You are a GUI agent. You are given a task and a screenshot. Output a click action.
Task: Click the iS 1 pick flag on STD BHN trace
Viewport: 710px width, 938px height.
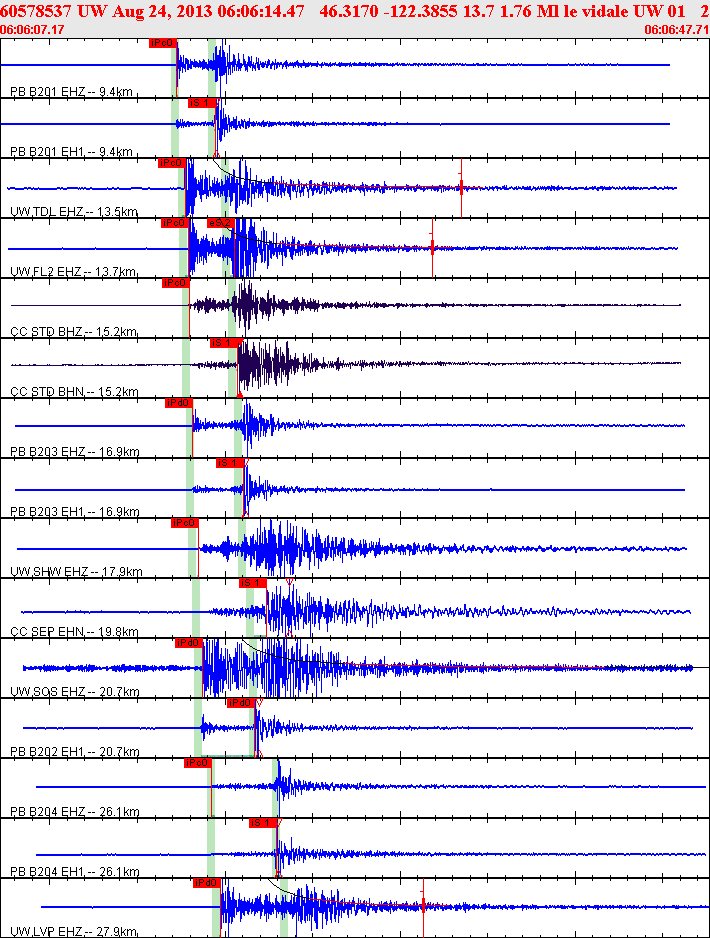pos(224,343)
